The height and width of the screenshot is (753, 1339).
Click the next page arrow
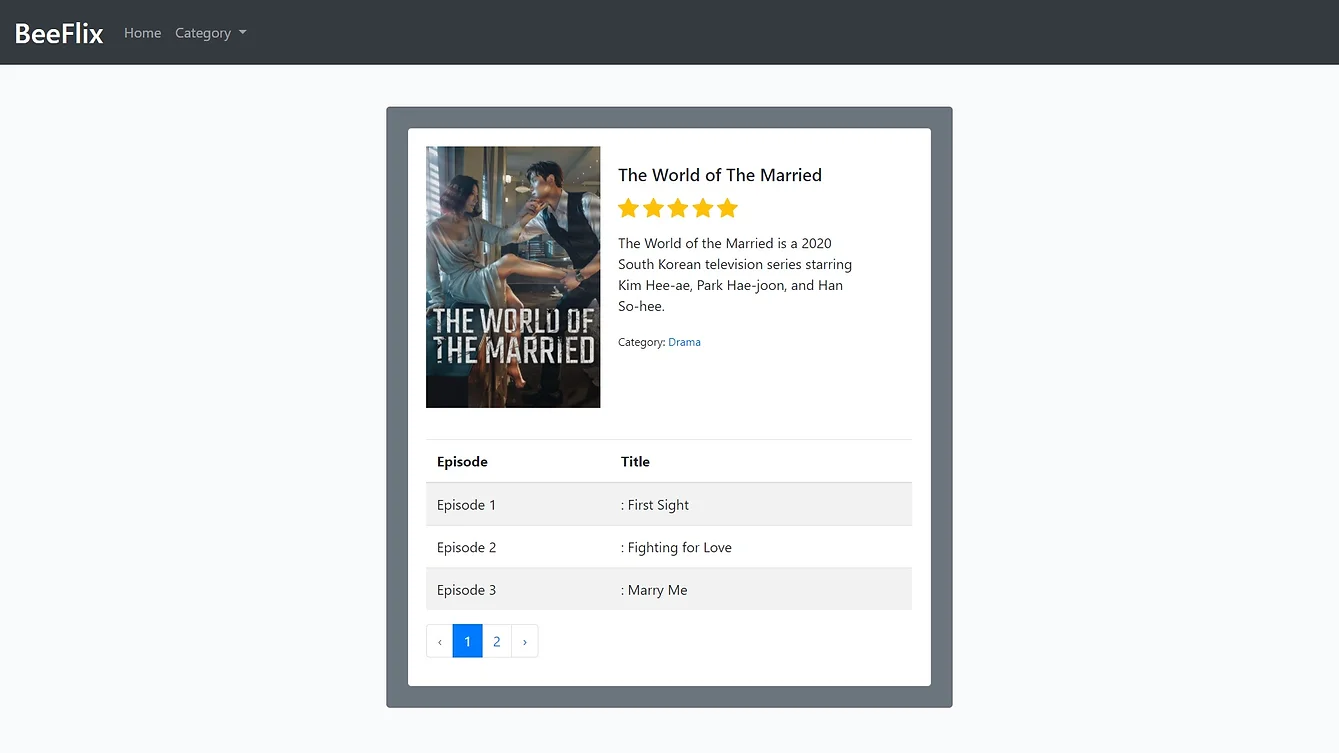click(x=525, y=641)
